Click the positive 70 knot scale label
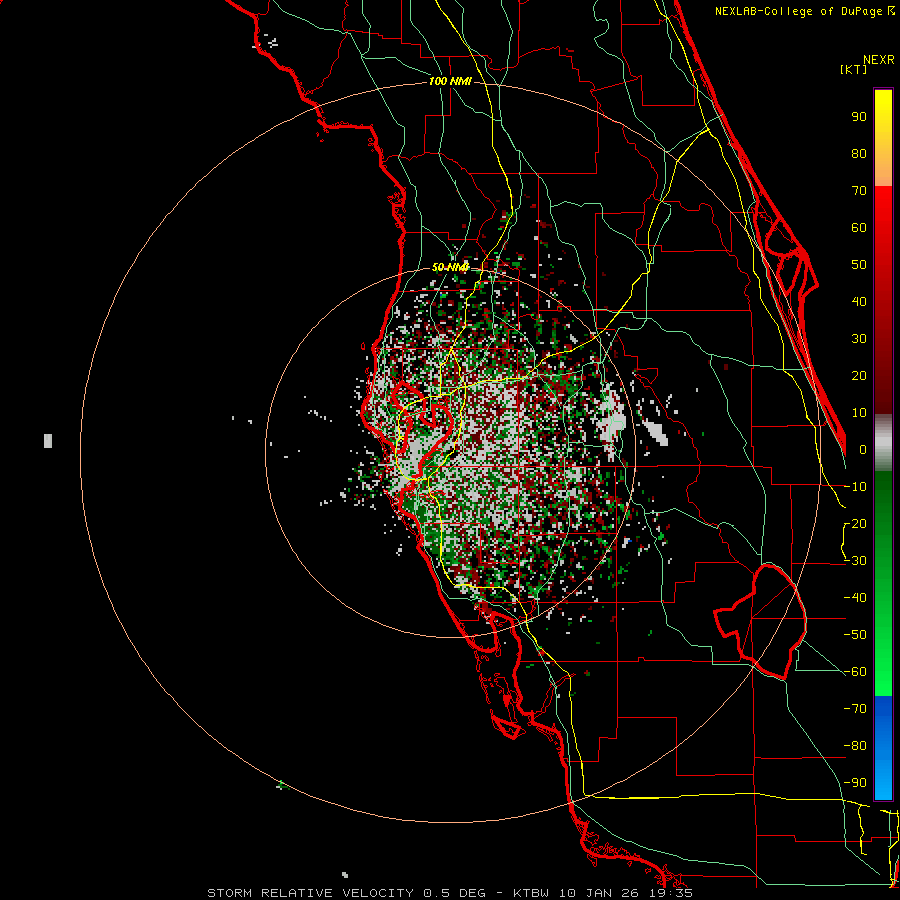This screenshot has width=900, height=900. [x=859, y=191]
